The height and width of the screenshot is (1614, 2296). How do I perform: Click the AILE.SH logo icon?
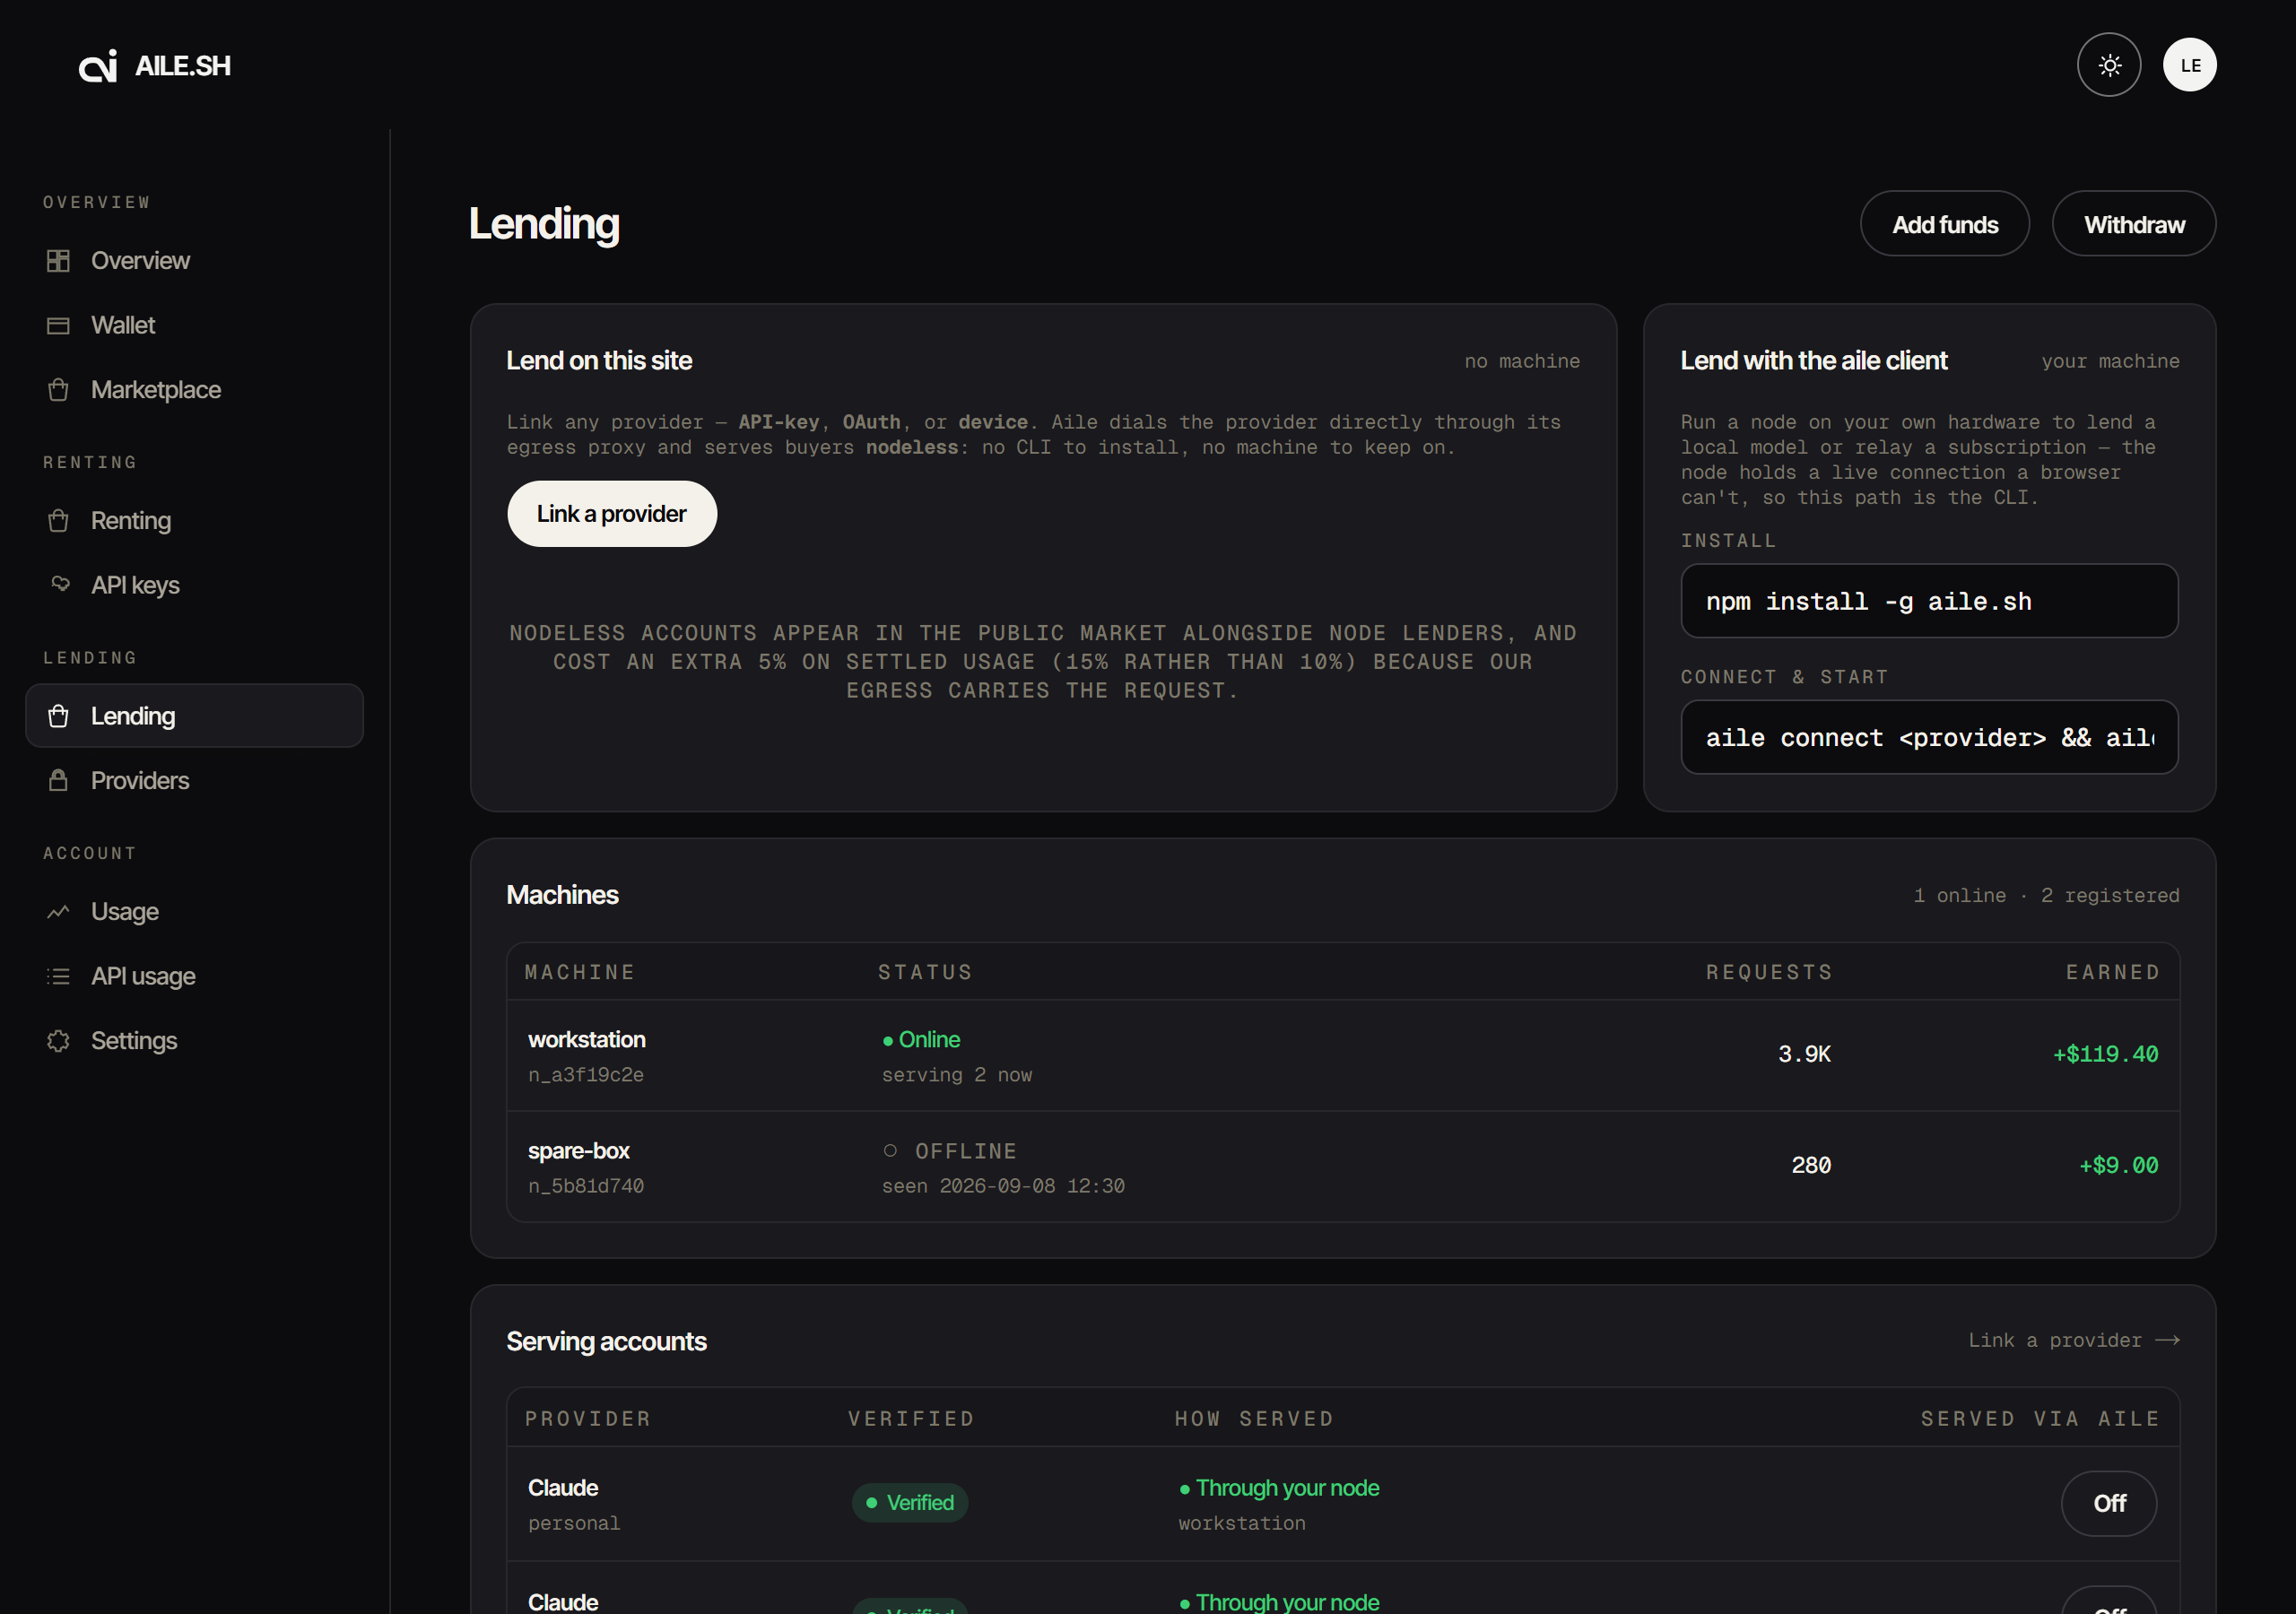click(x=98, y=66)
